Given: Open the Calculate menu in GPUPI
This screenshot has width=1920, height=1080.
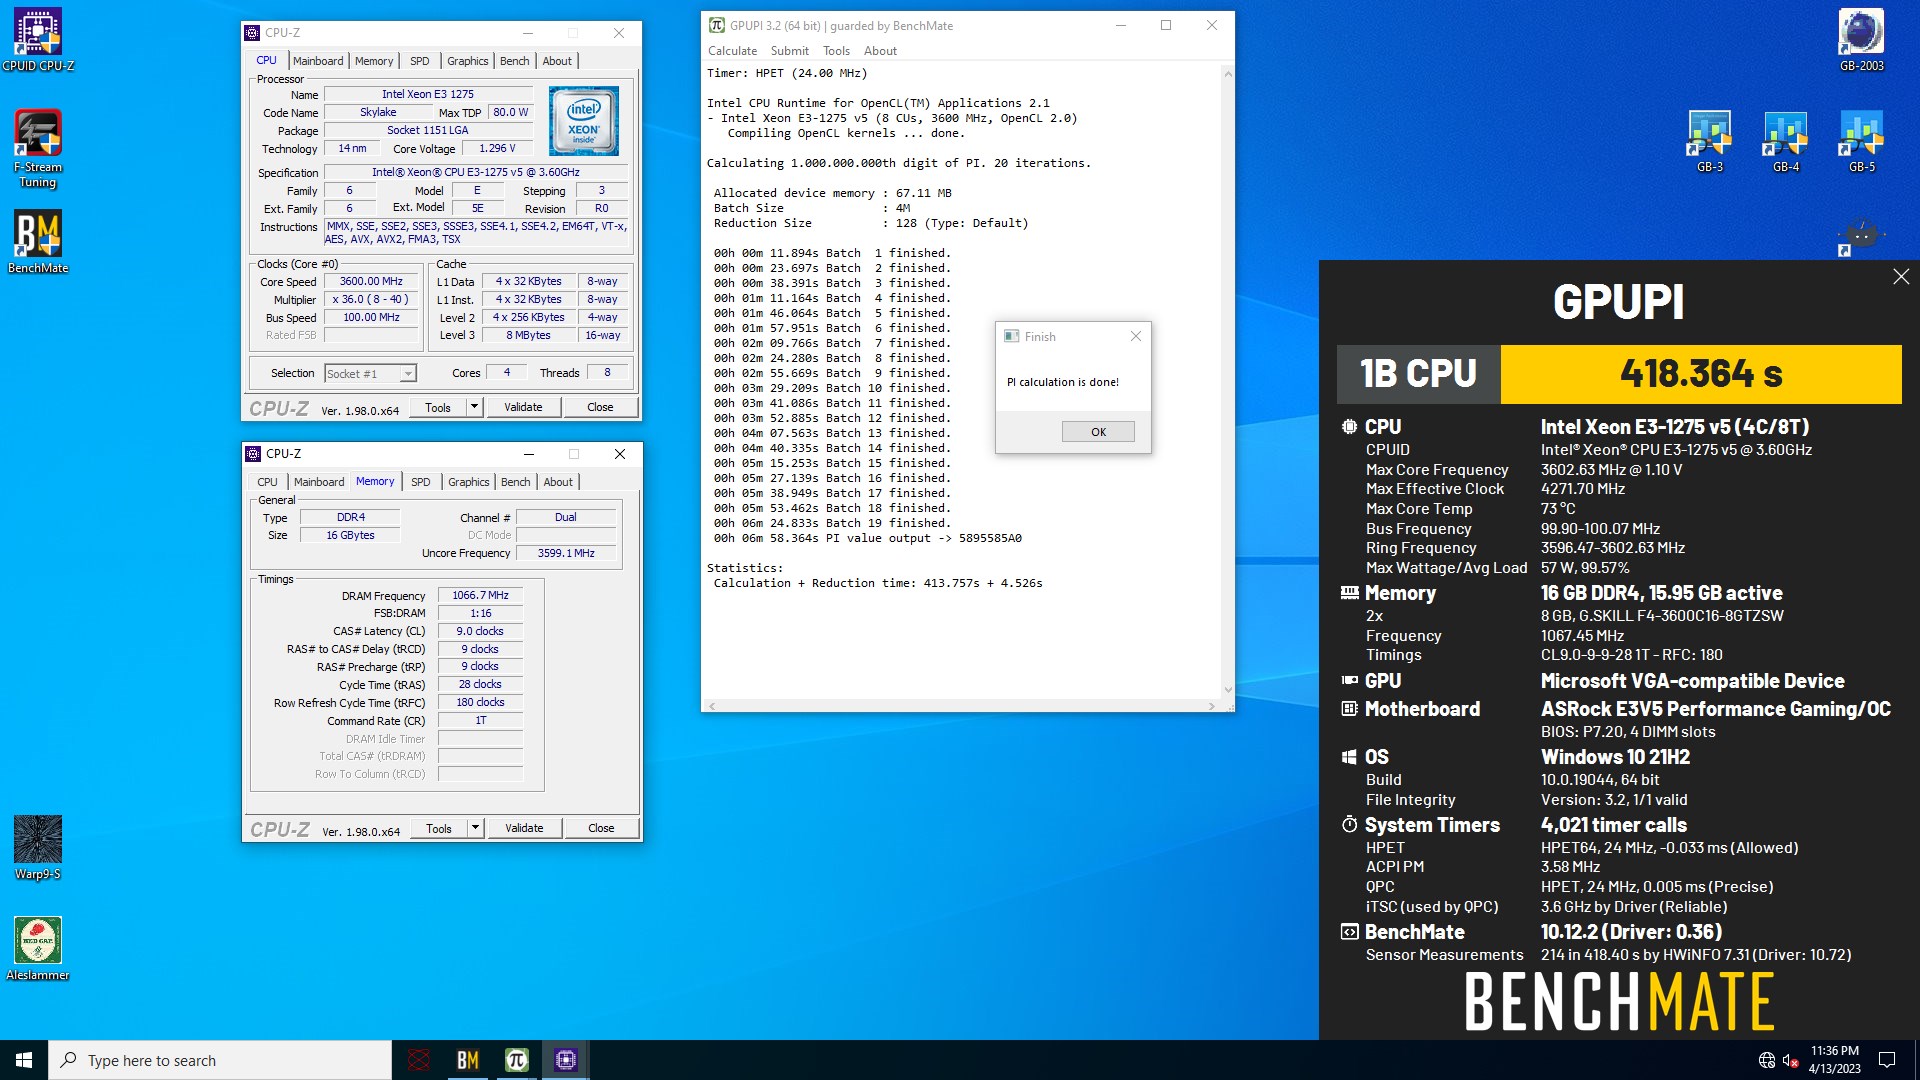Looking at the screenshot, I should [x=733, y=51].
